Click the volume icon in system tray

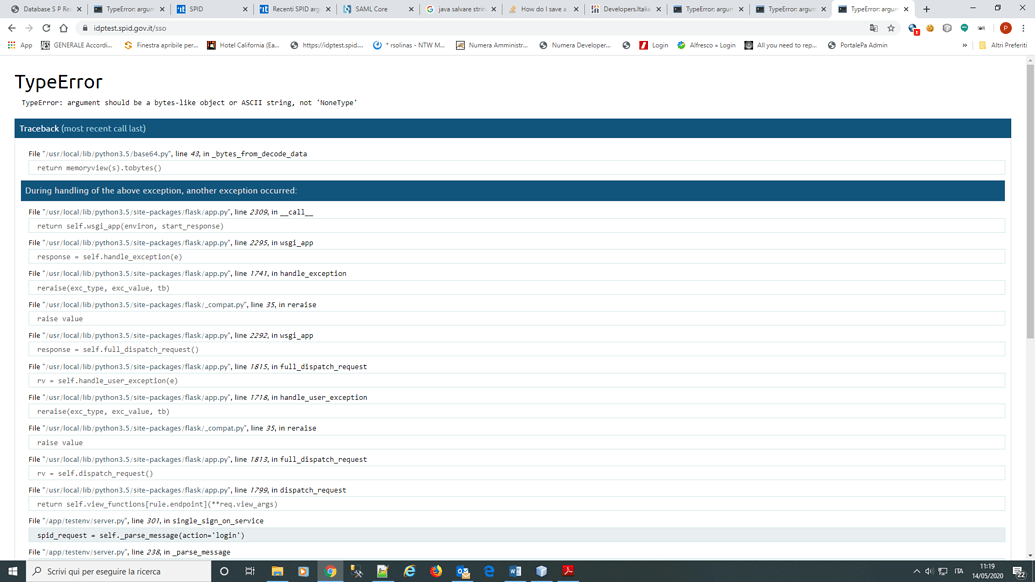click(929, 571)
